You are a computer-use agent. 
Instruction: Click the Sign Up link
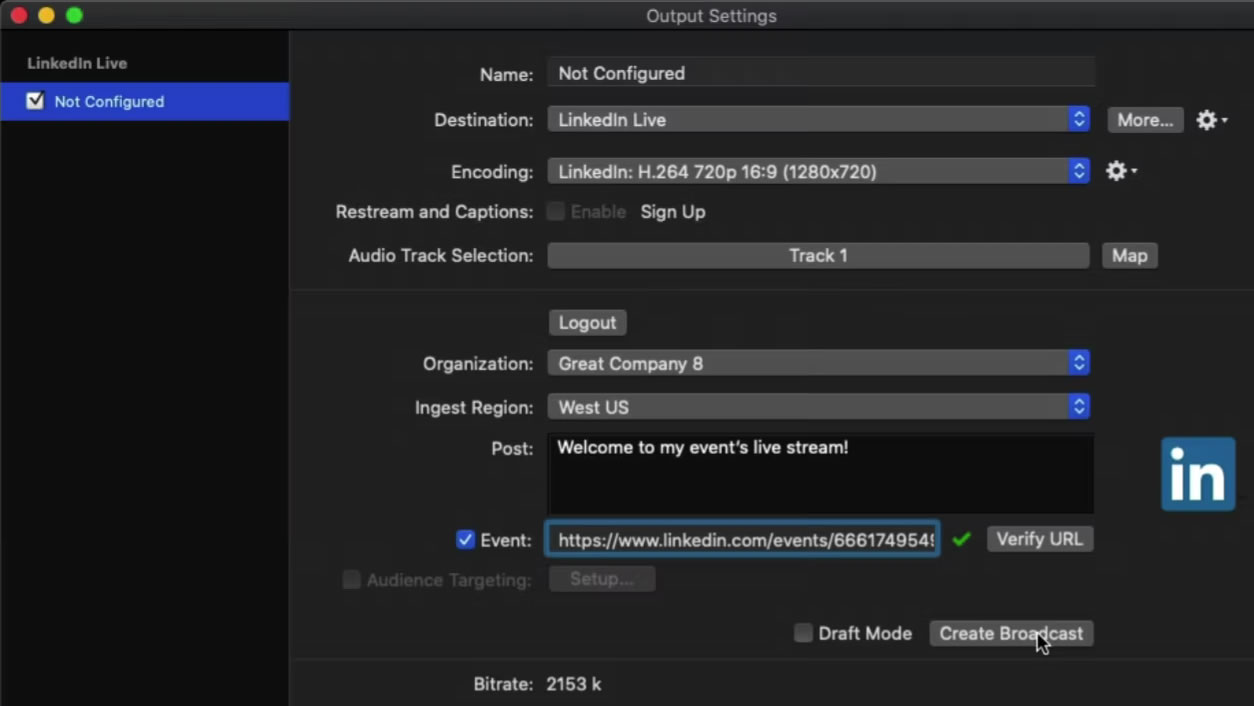click(x=673, y=212)
